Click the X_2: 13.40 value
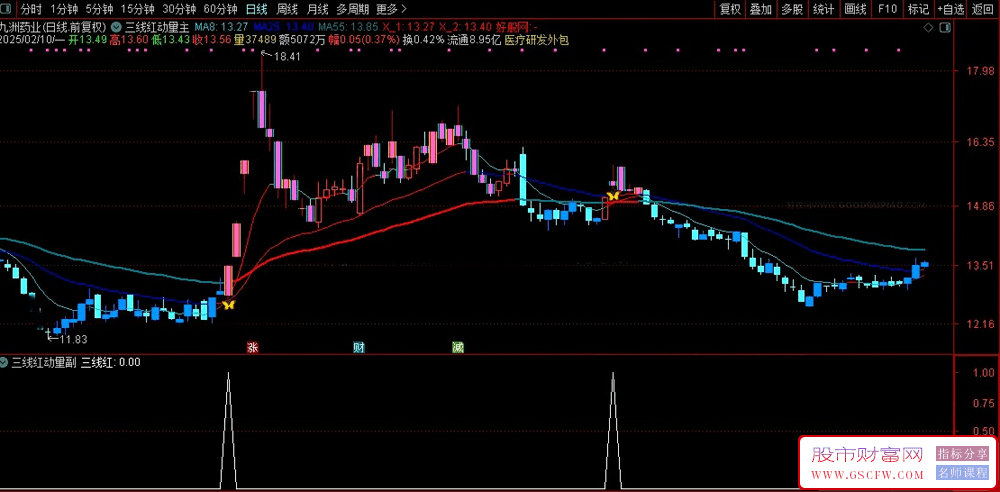Screen dimensions: 1000x492 click(x=466, y=27)
